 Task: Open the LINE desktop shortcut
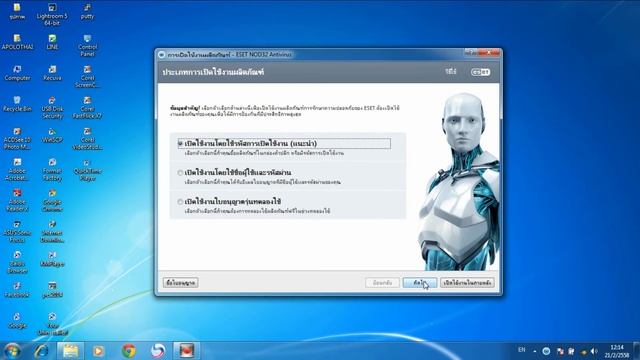[x=52, y=42]
